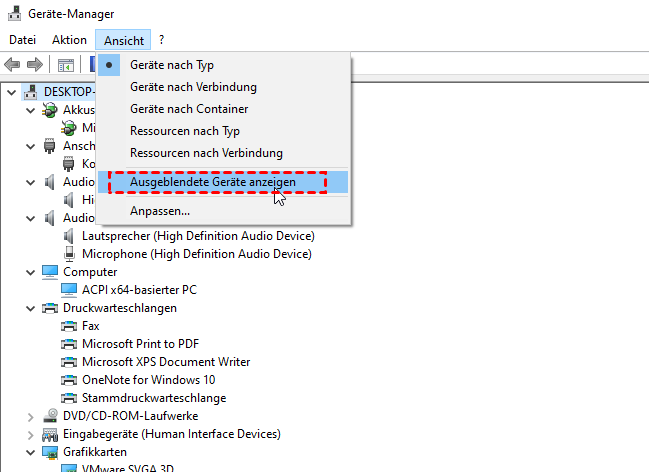Image resolution: width=649 pixels, height=472 pixels.
Task: Open the Aktion menu
Action: point(69,40)
